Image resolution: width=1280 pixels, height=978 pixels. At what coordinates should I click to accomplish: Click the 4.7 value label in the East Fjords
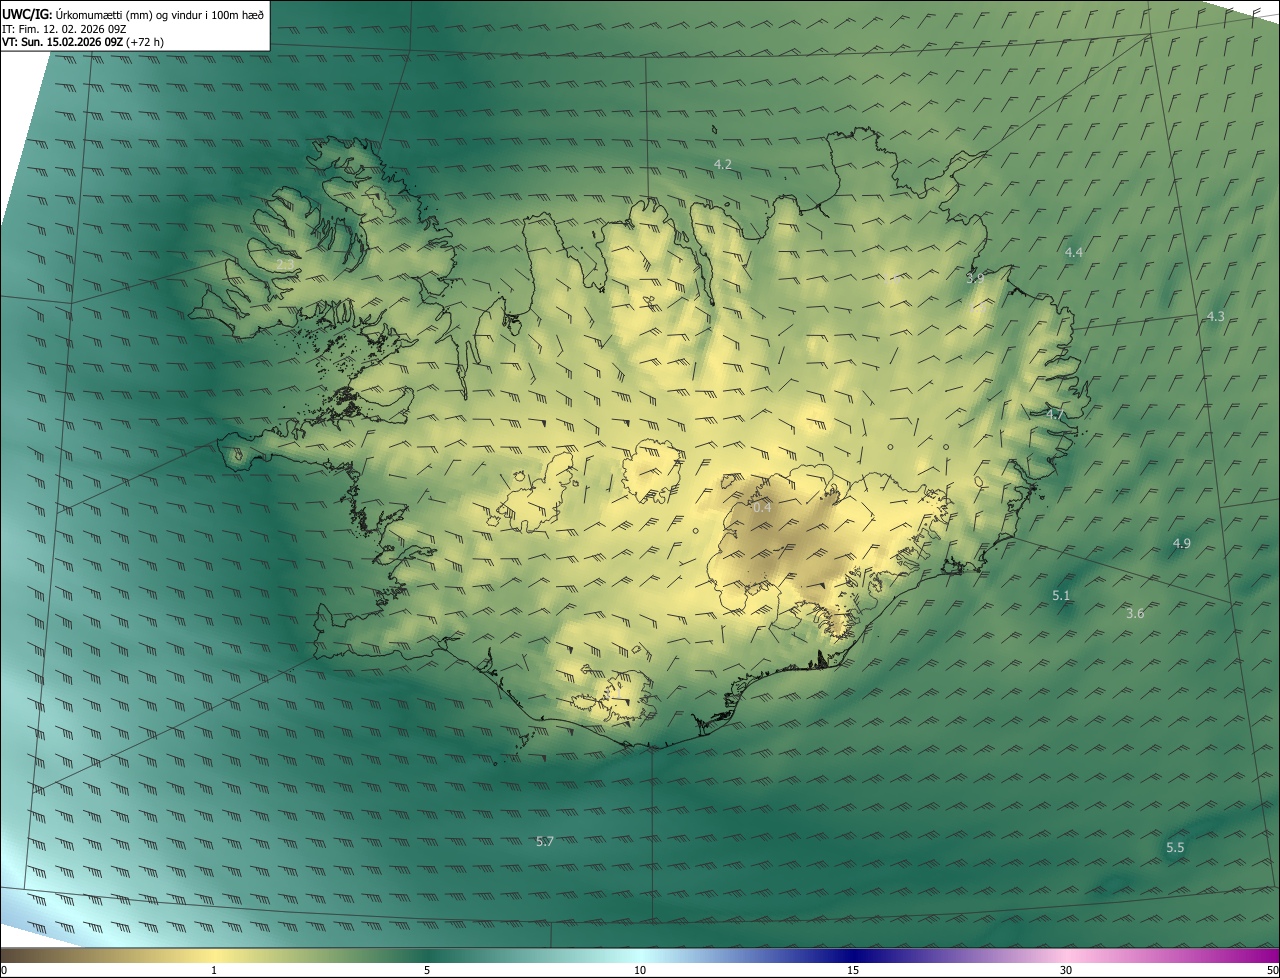tap(1055, 414)
